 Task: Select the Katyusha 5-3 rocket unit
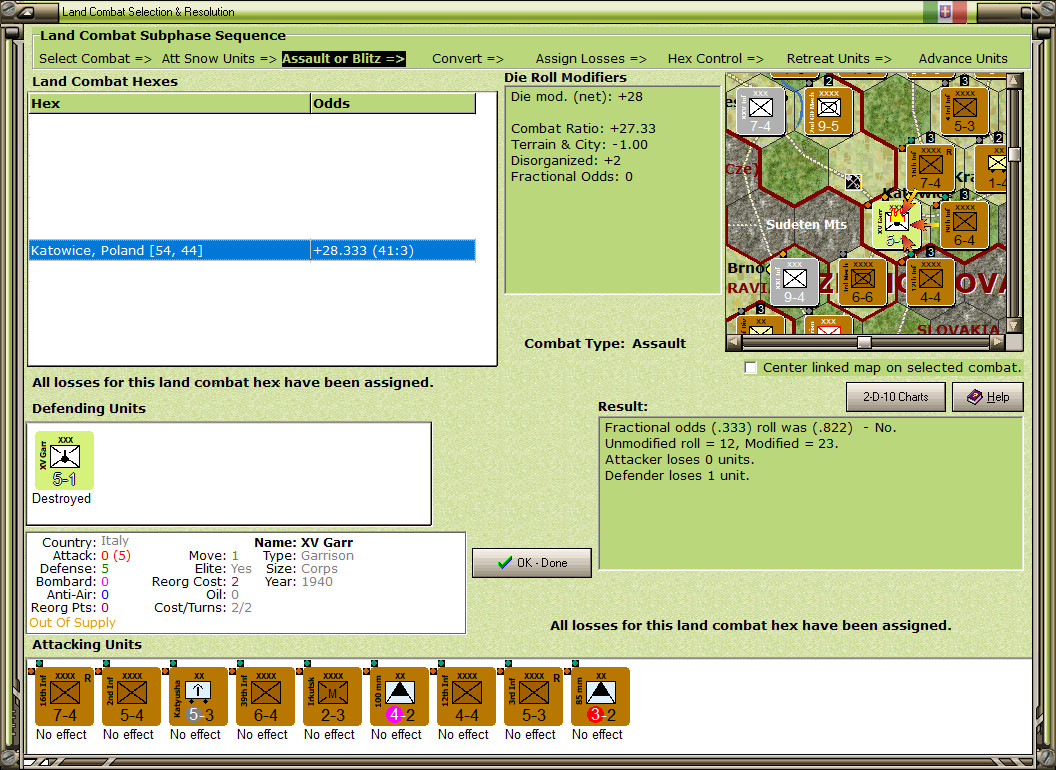(x=198, y=697)
